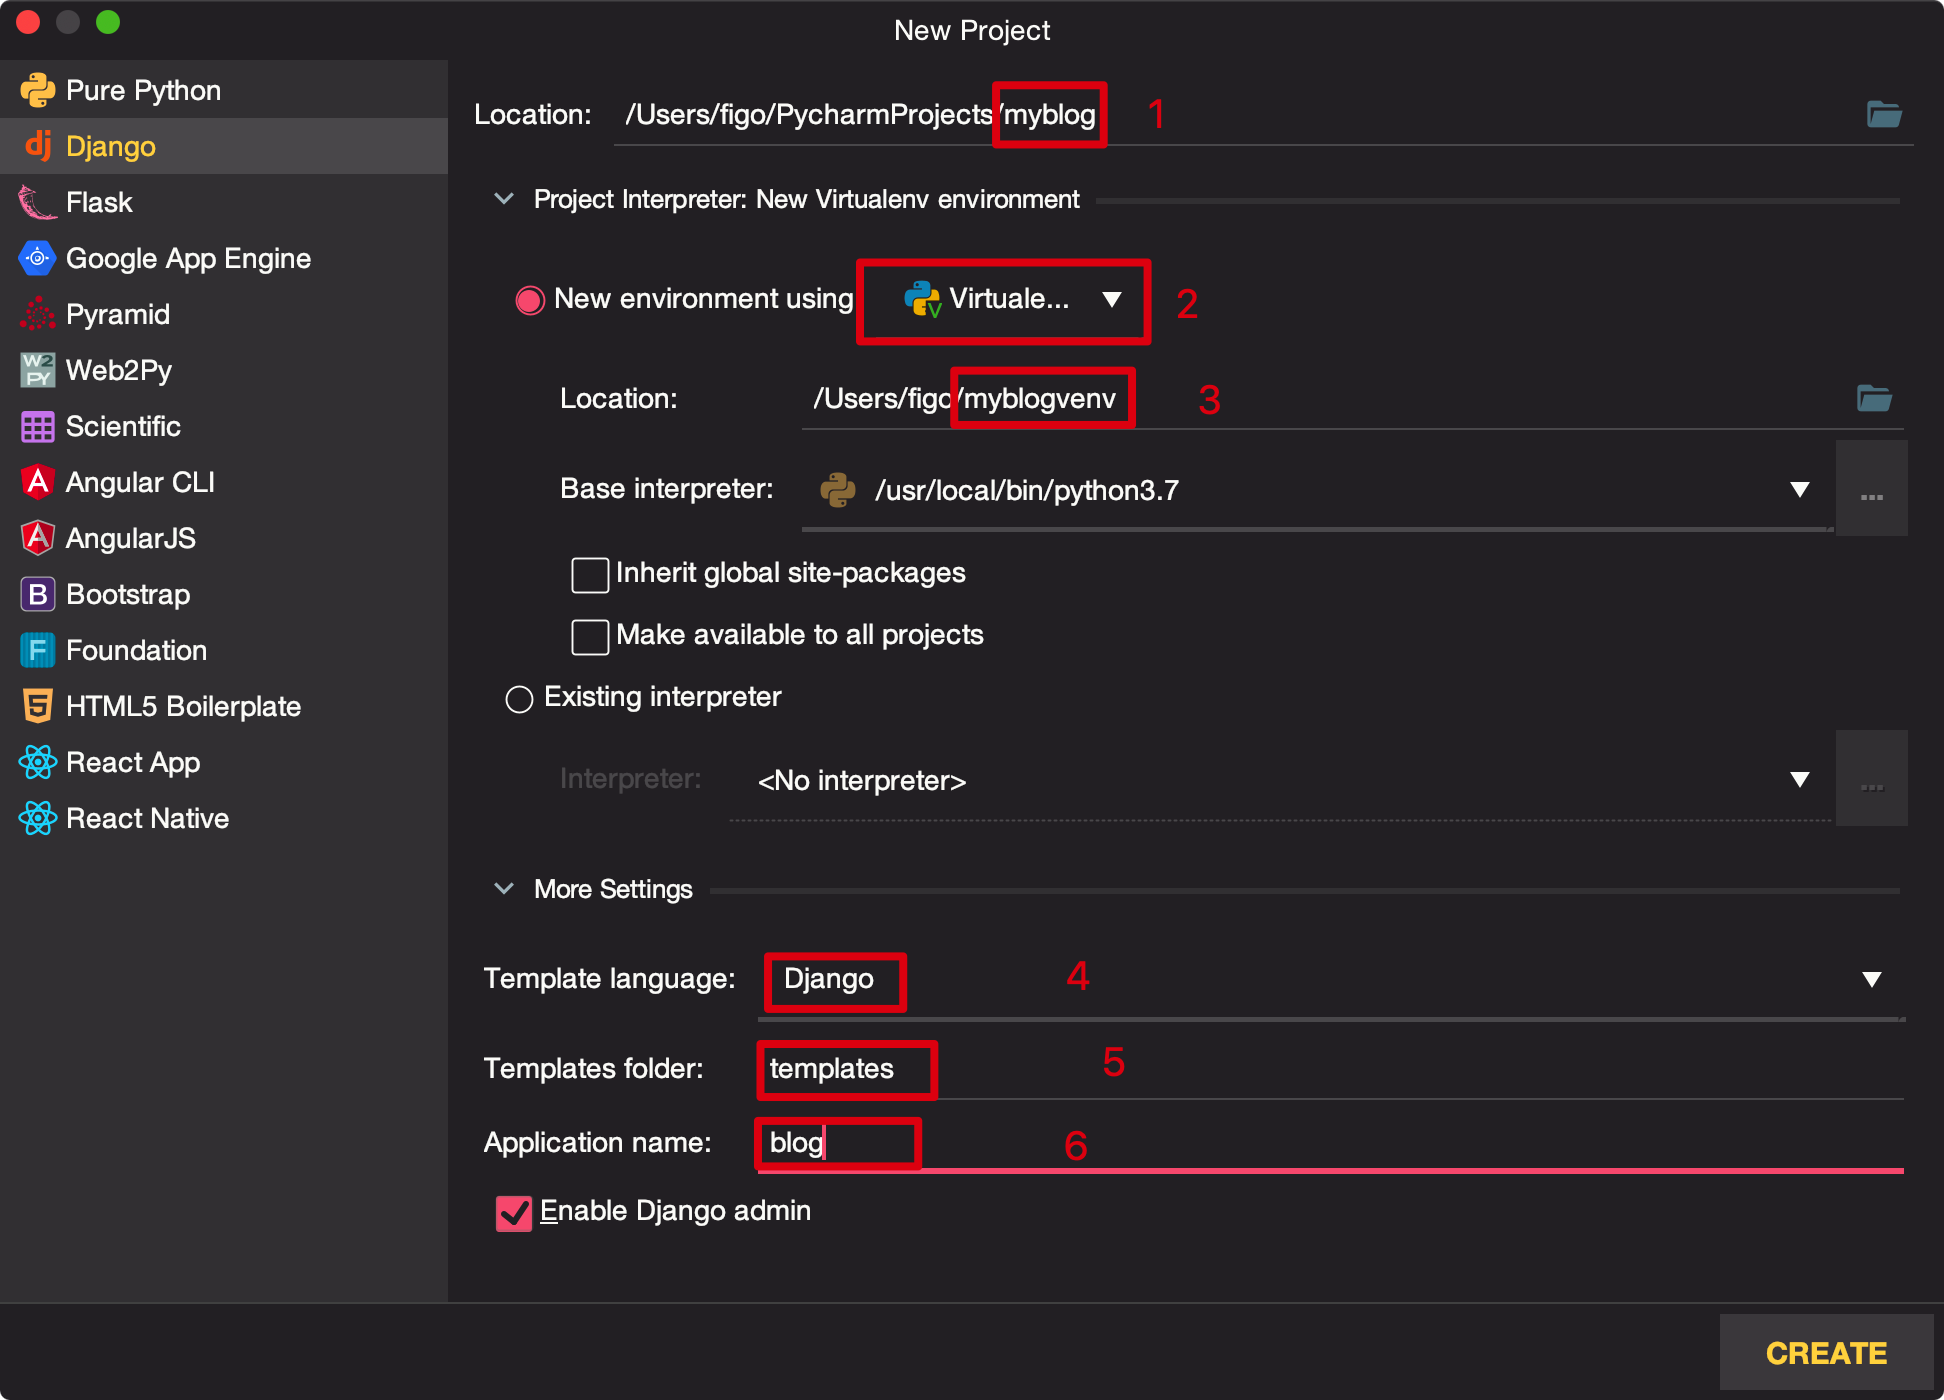Select React Native project type
This screenshot has height=1400, width=1944.
(224, 818)
